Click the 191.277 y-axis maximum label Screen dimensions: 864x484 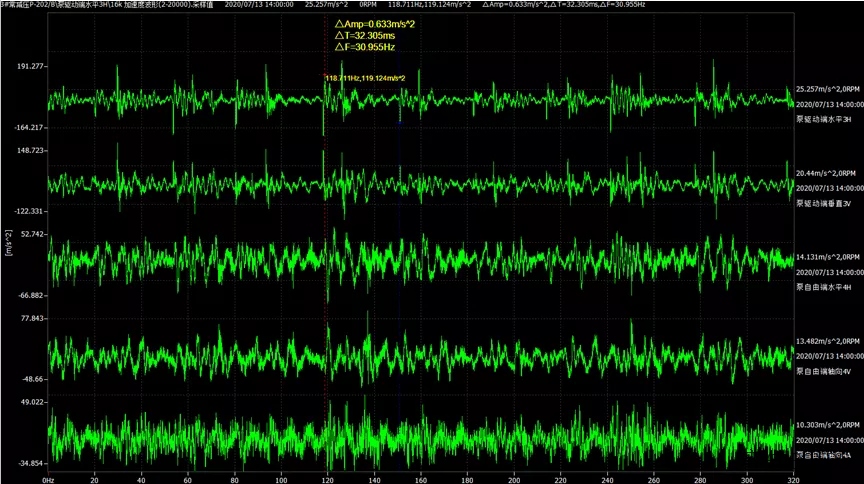[x=31, y=66]
